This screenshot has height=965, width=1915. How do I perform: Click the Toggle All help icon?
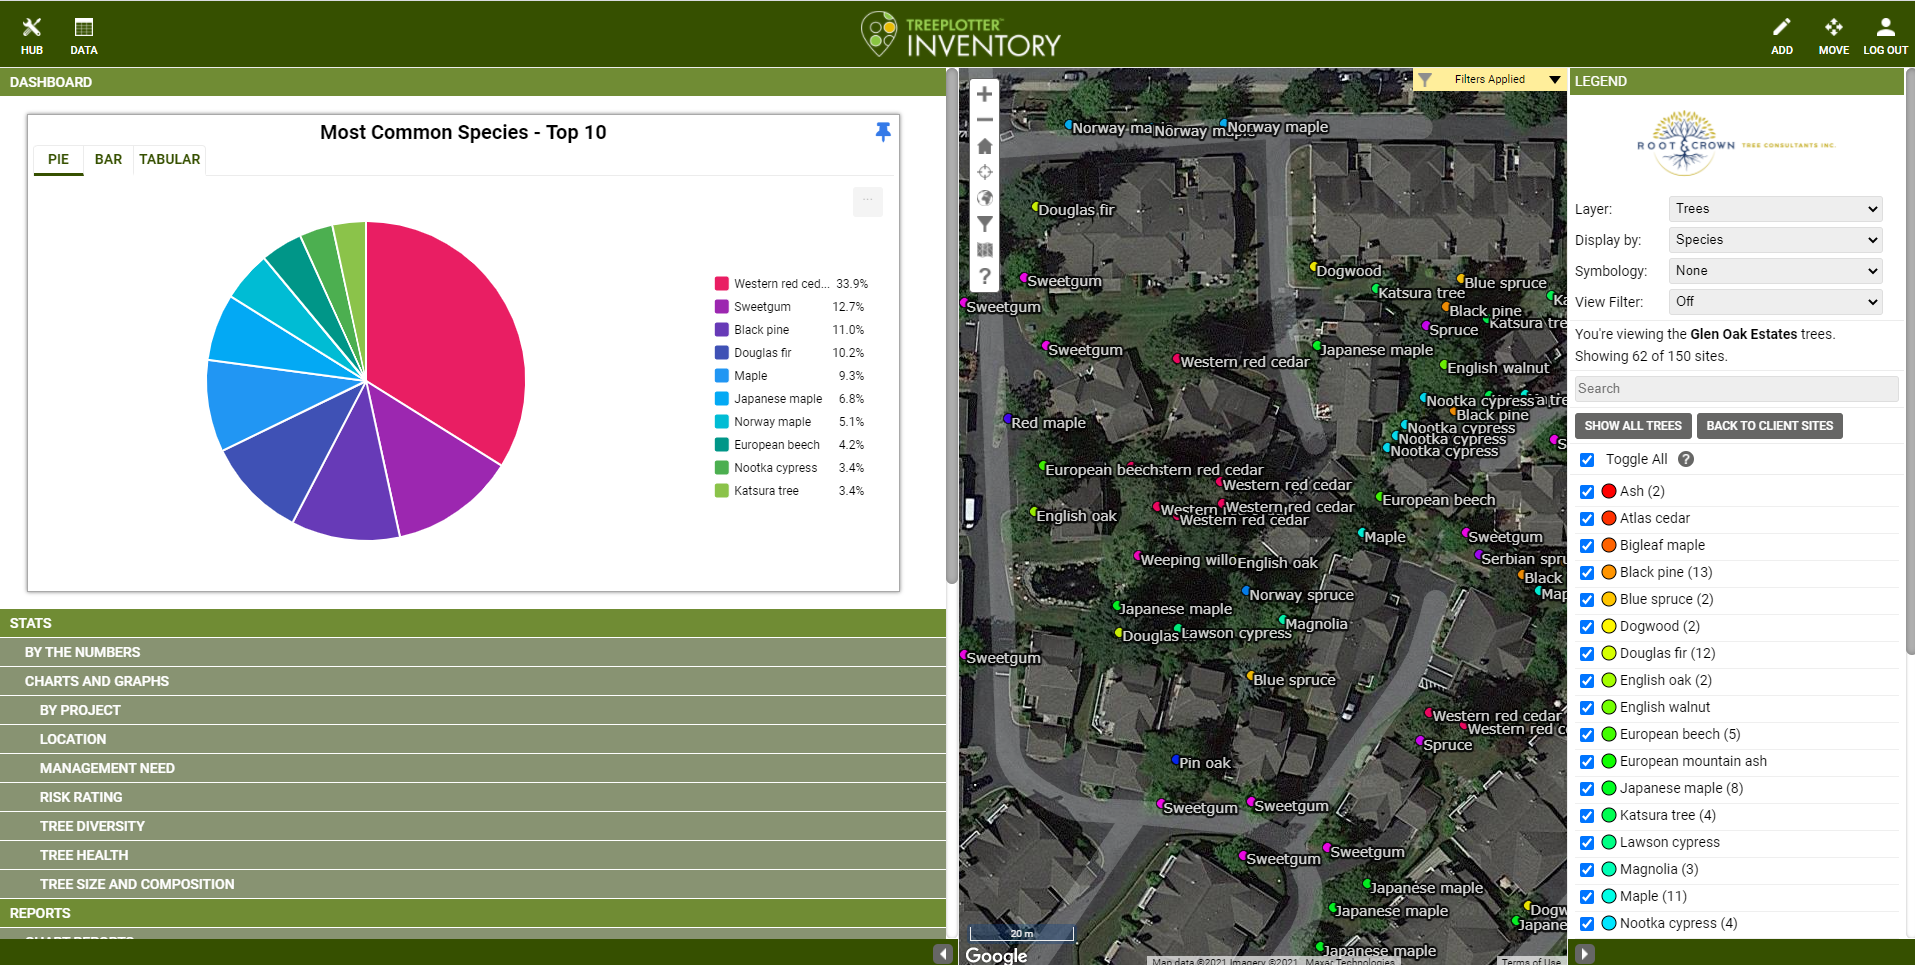1686,459
